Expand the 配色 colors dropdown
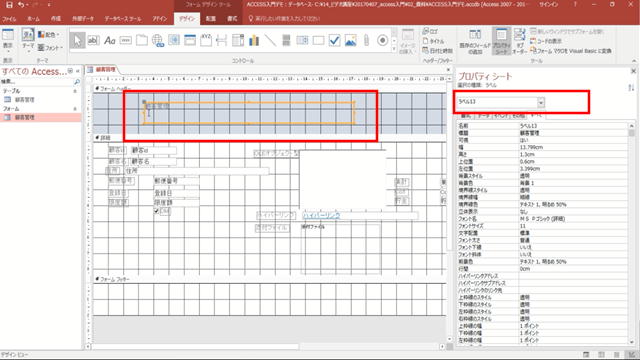The width and height of the screenshot is (640, 360). click(49, 35)
